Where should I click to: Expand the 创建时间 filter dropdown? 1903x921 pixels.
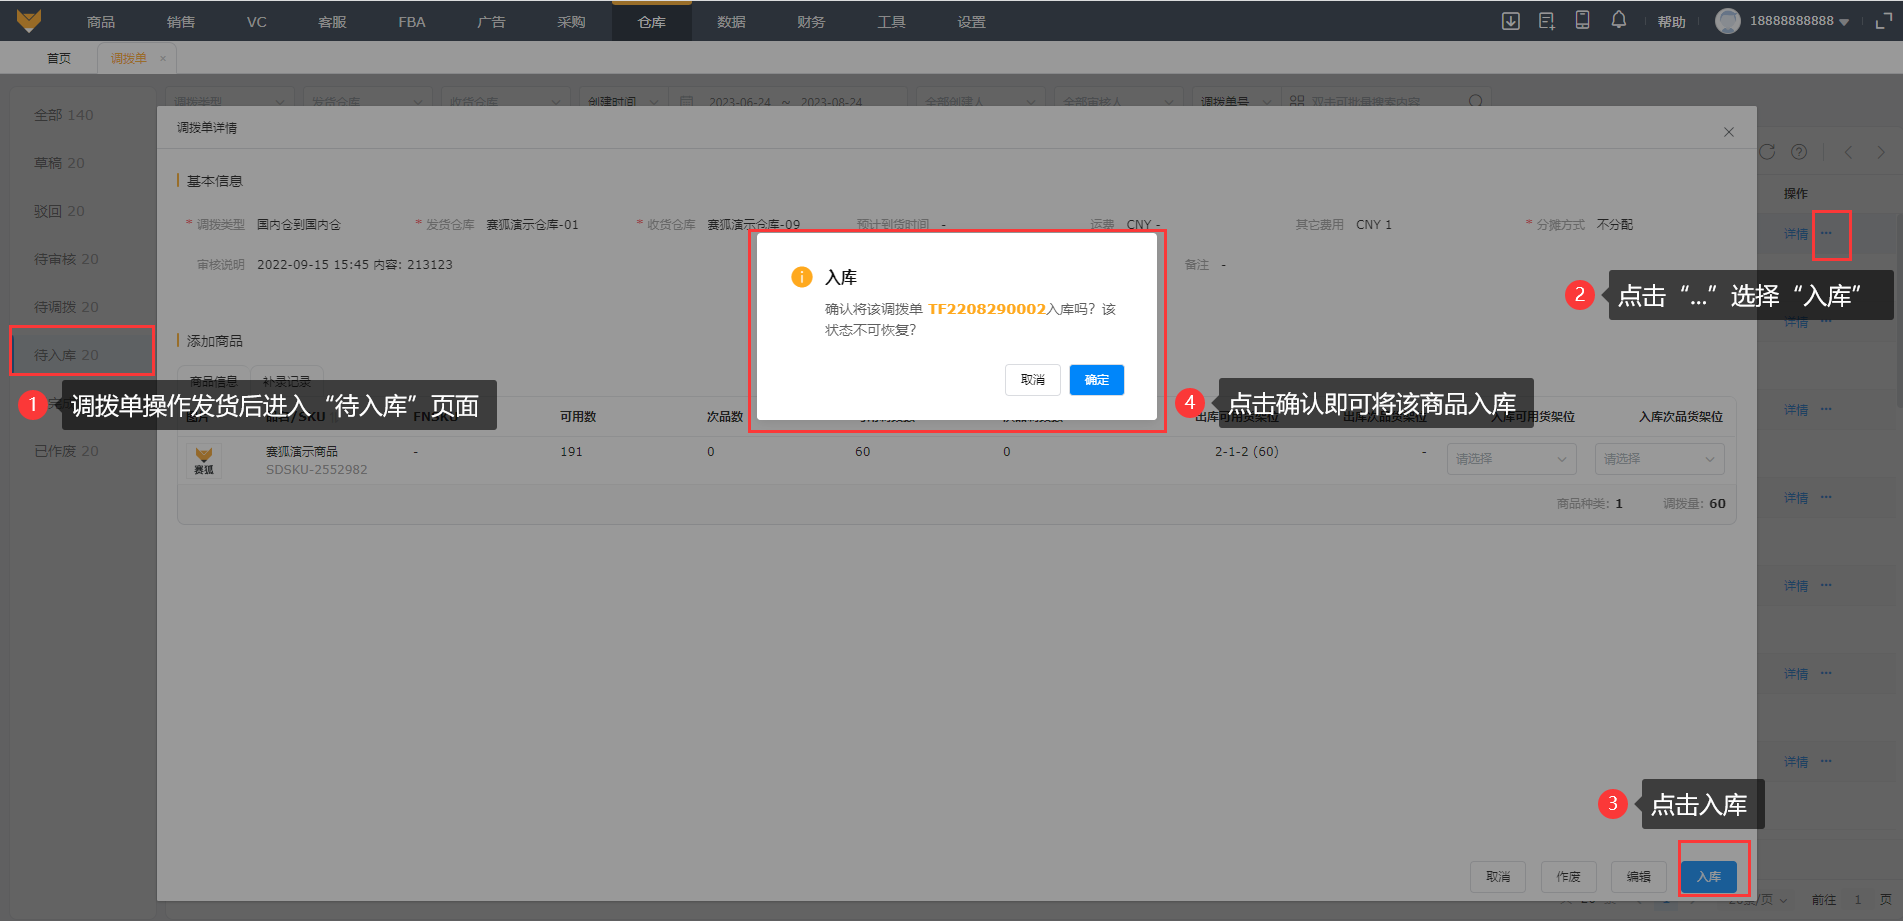[624, 101]
